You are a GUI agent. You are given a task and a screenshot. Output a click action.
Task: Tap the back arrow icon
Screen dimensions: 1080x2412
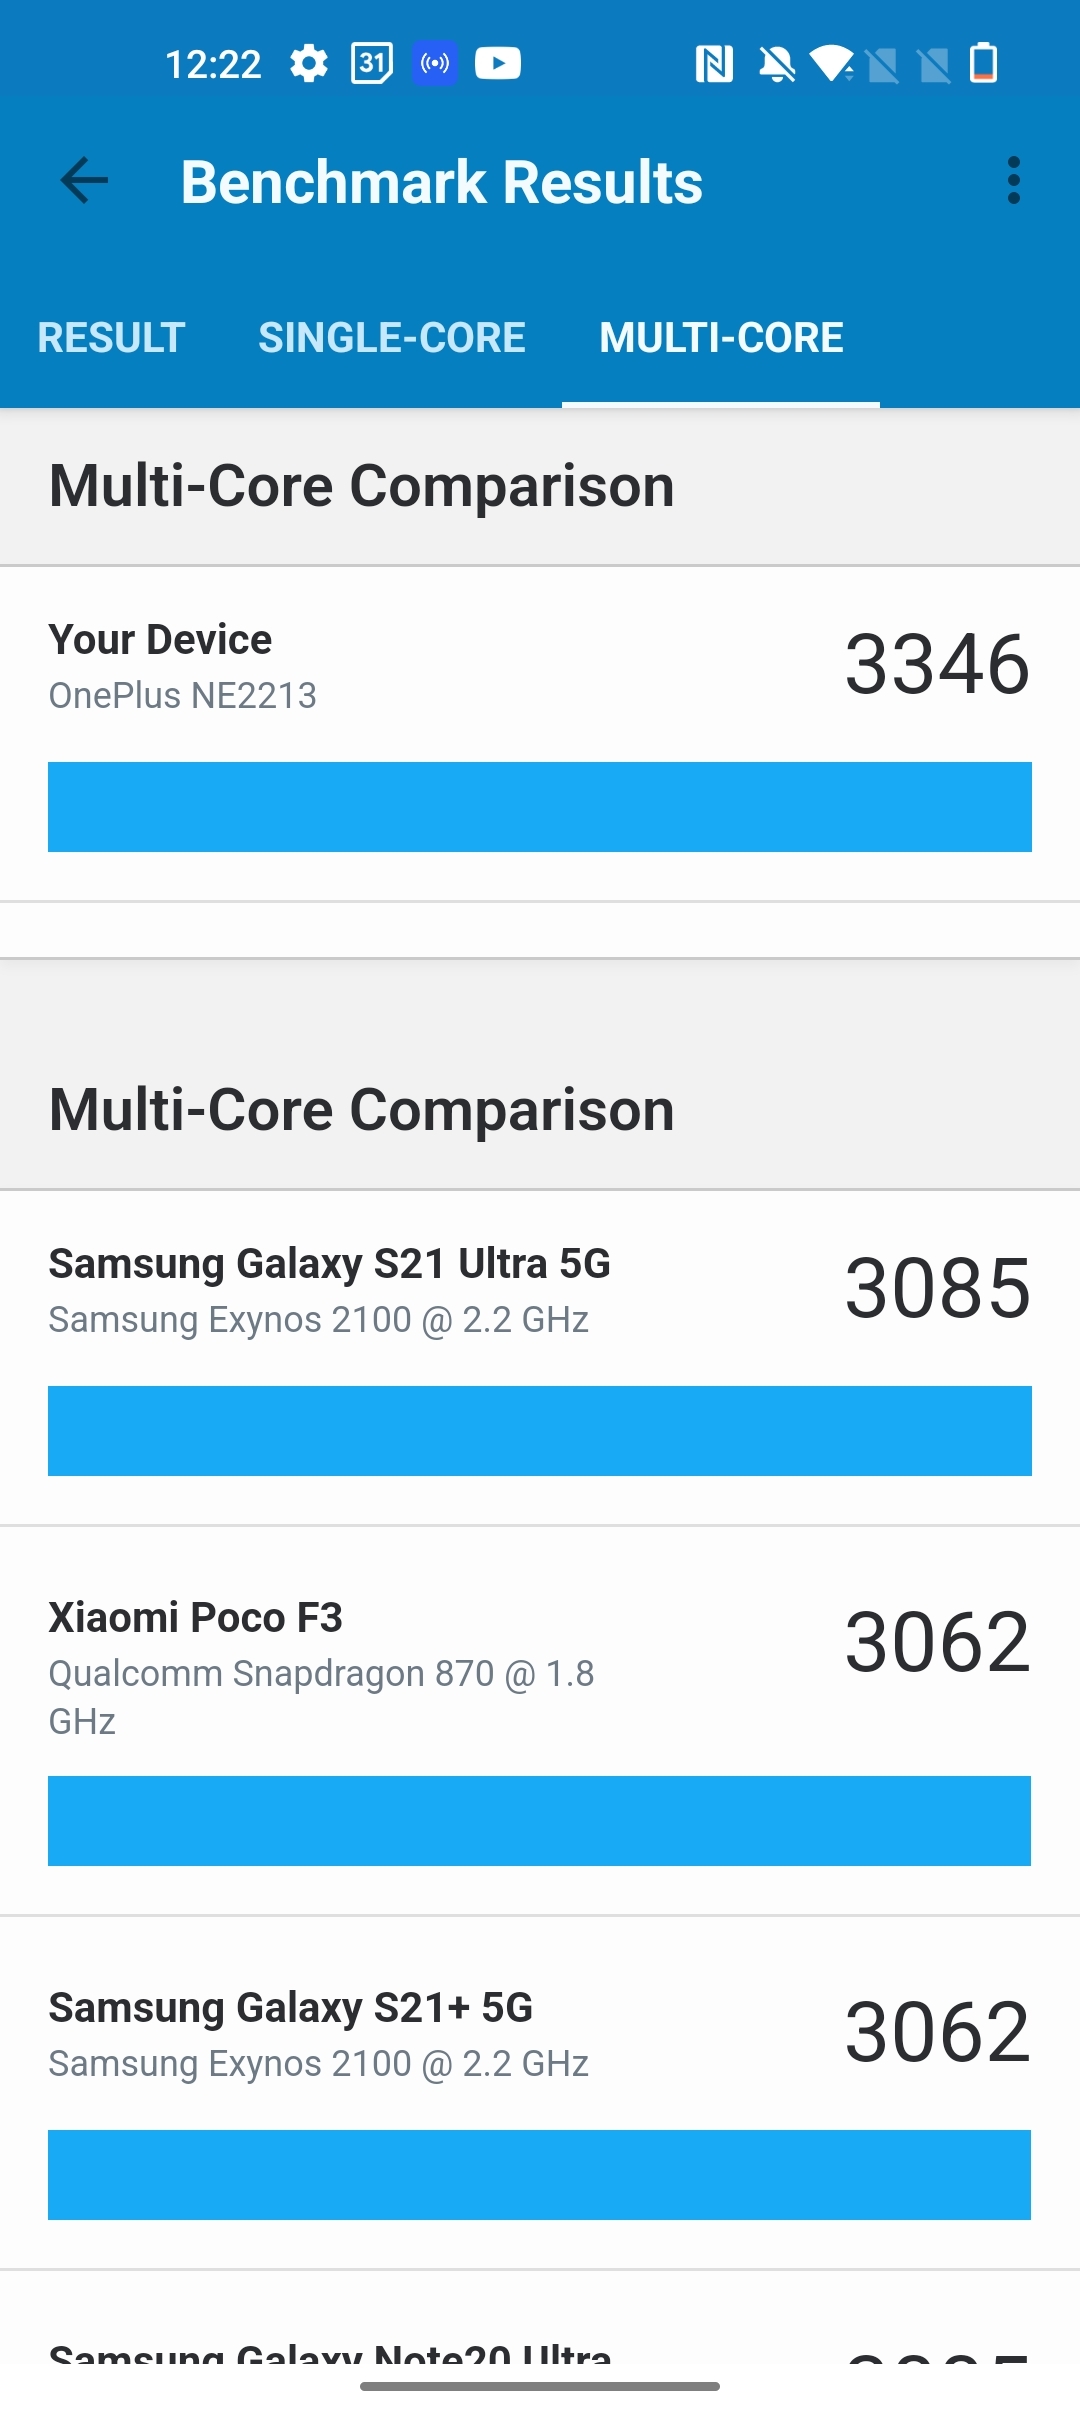pos(84,181)
